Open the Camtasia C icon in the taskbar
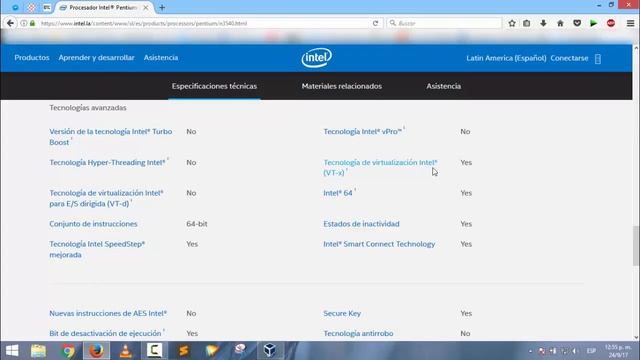This screenshot has height=360, width=640. 154,350
